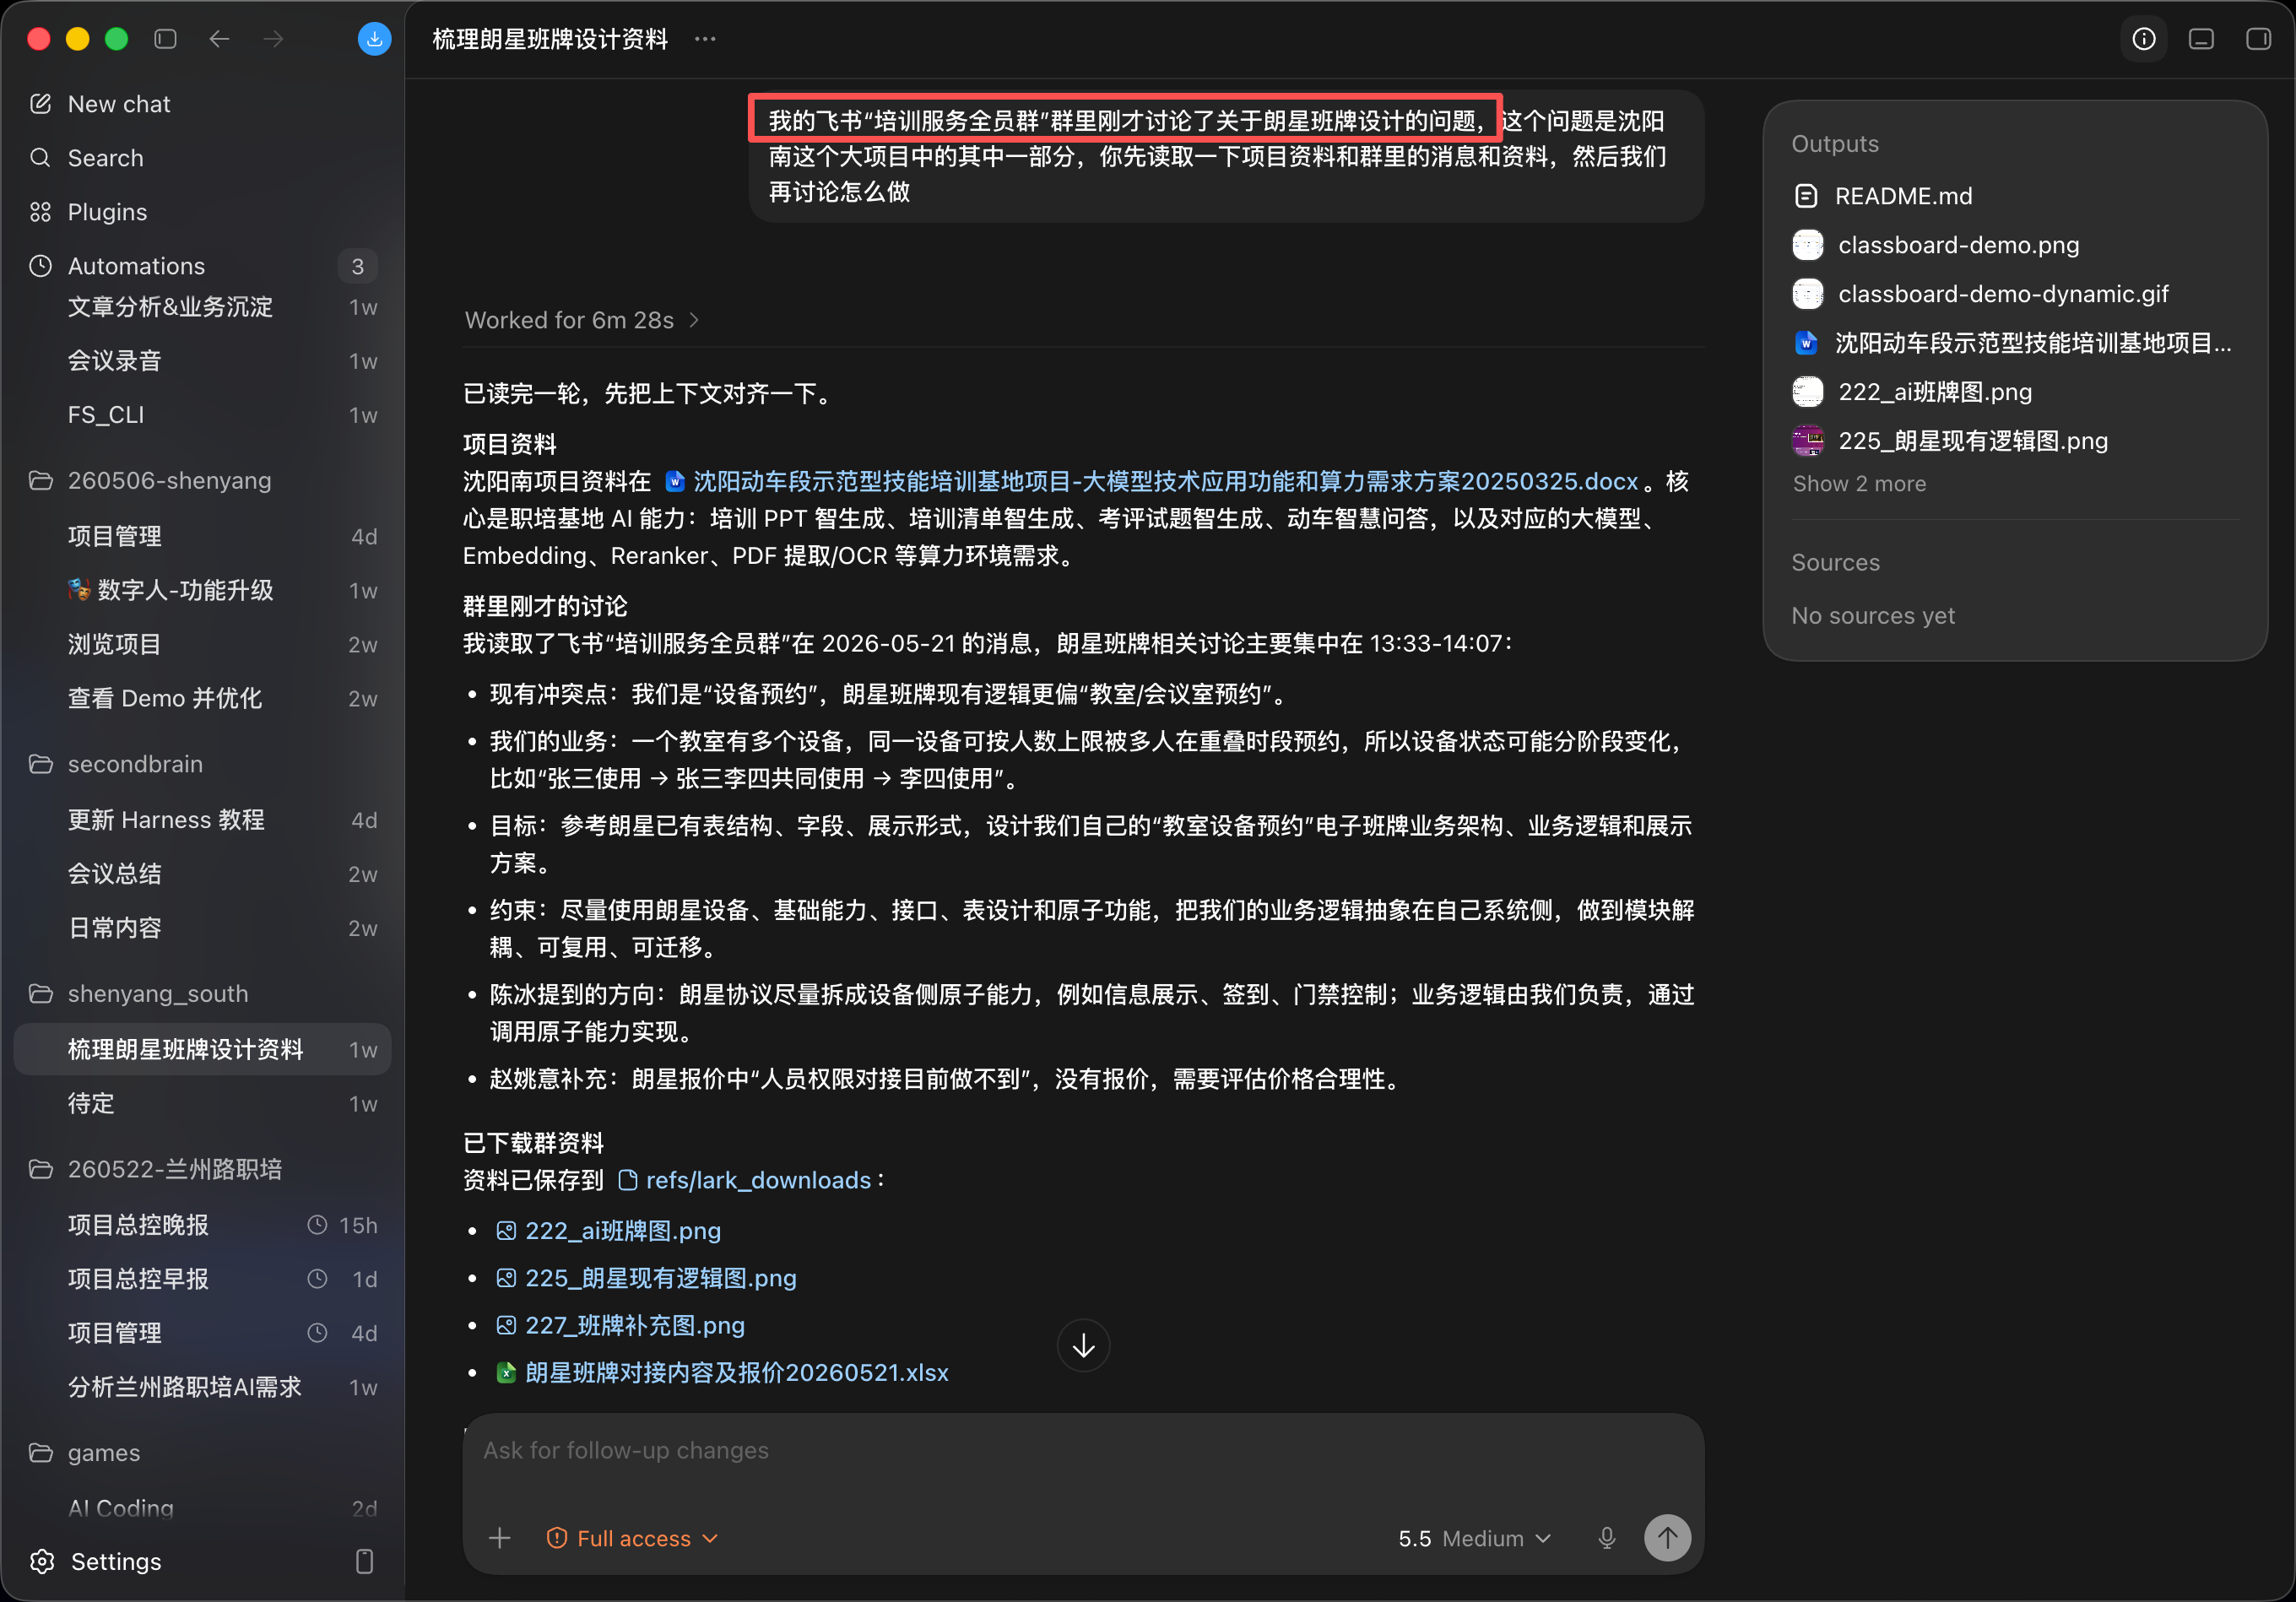Click the phone icon beside Settings
The height and width of the screenshot is (1602, 2296).
pyautogui.click(x=365, y=1562)
